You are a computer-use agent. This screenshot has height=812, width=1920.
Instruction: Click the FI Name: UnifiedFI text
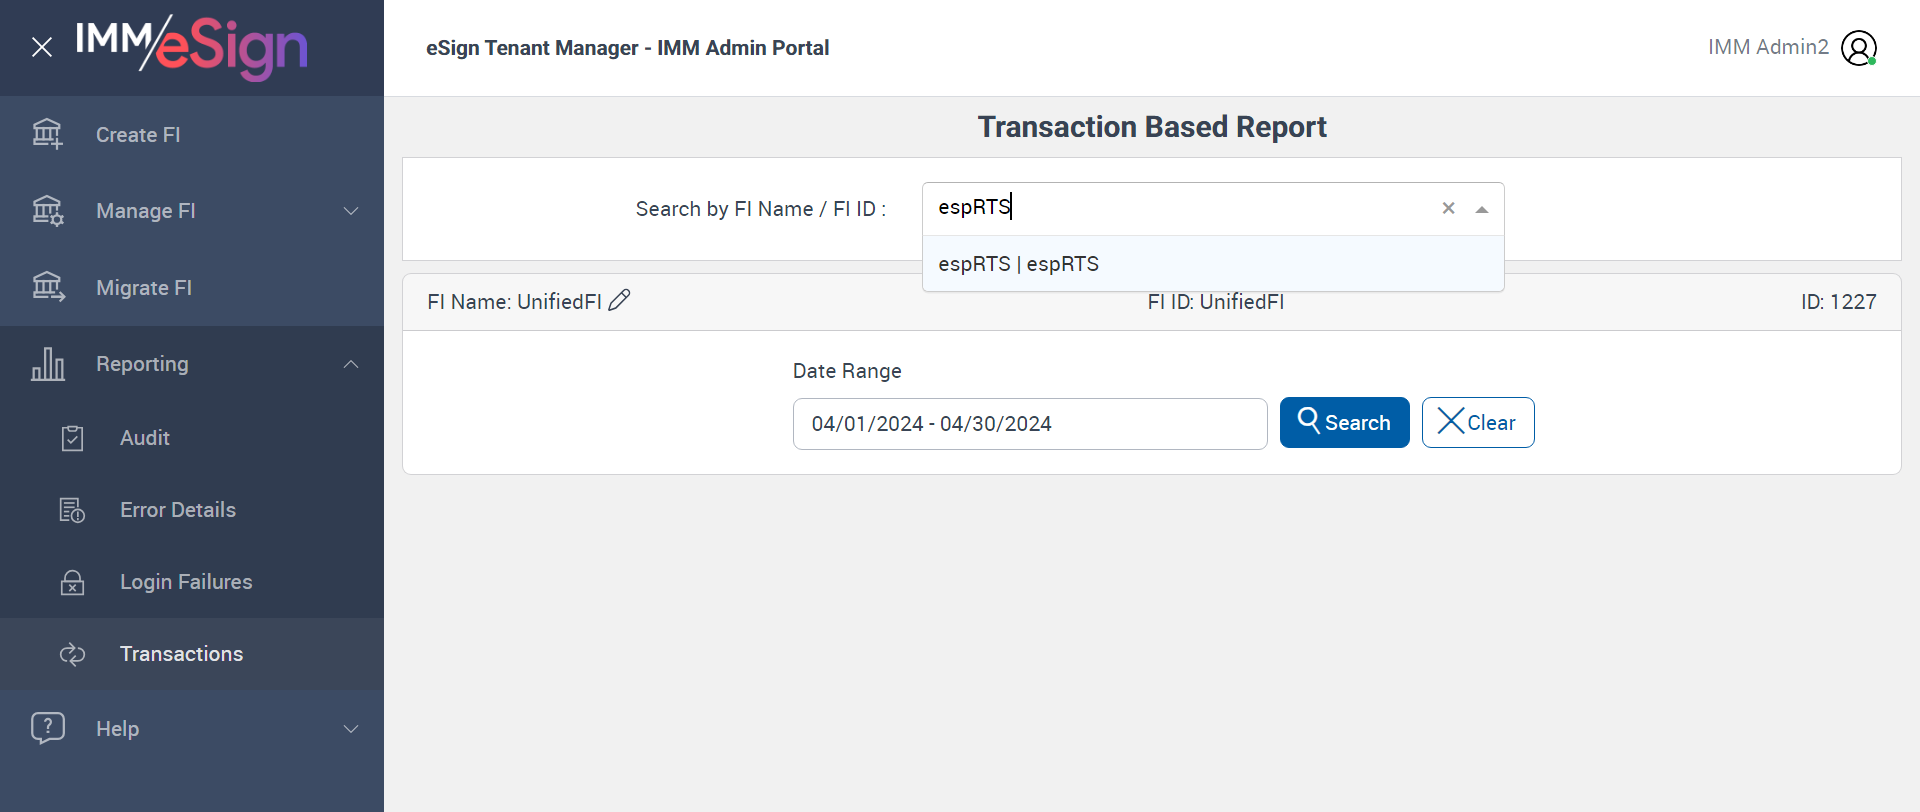tap(514, 302)
